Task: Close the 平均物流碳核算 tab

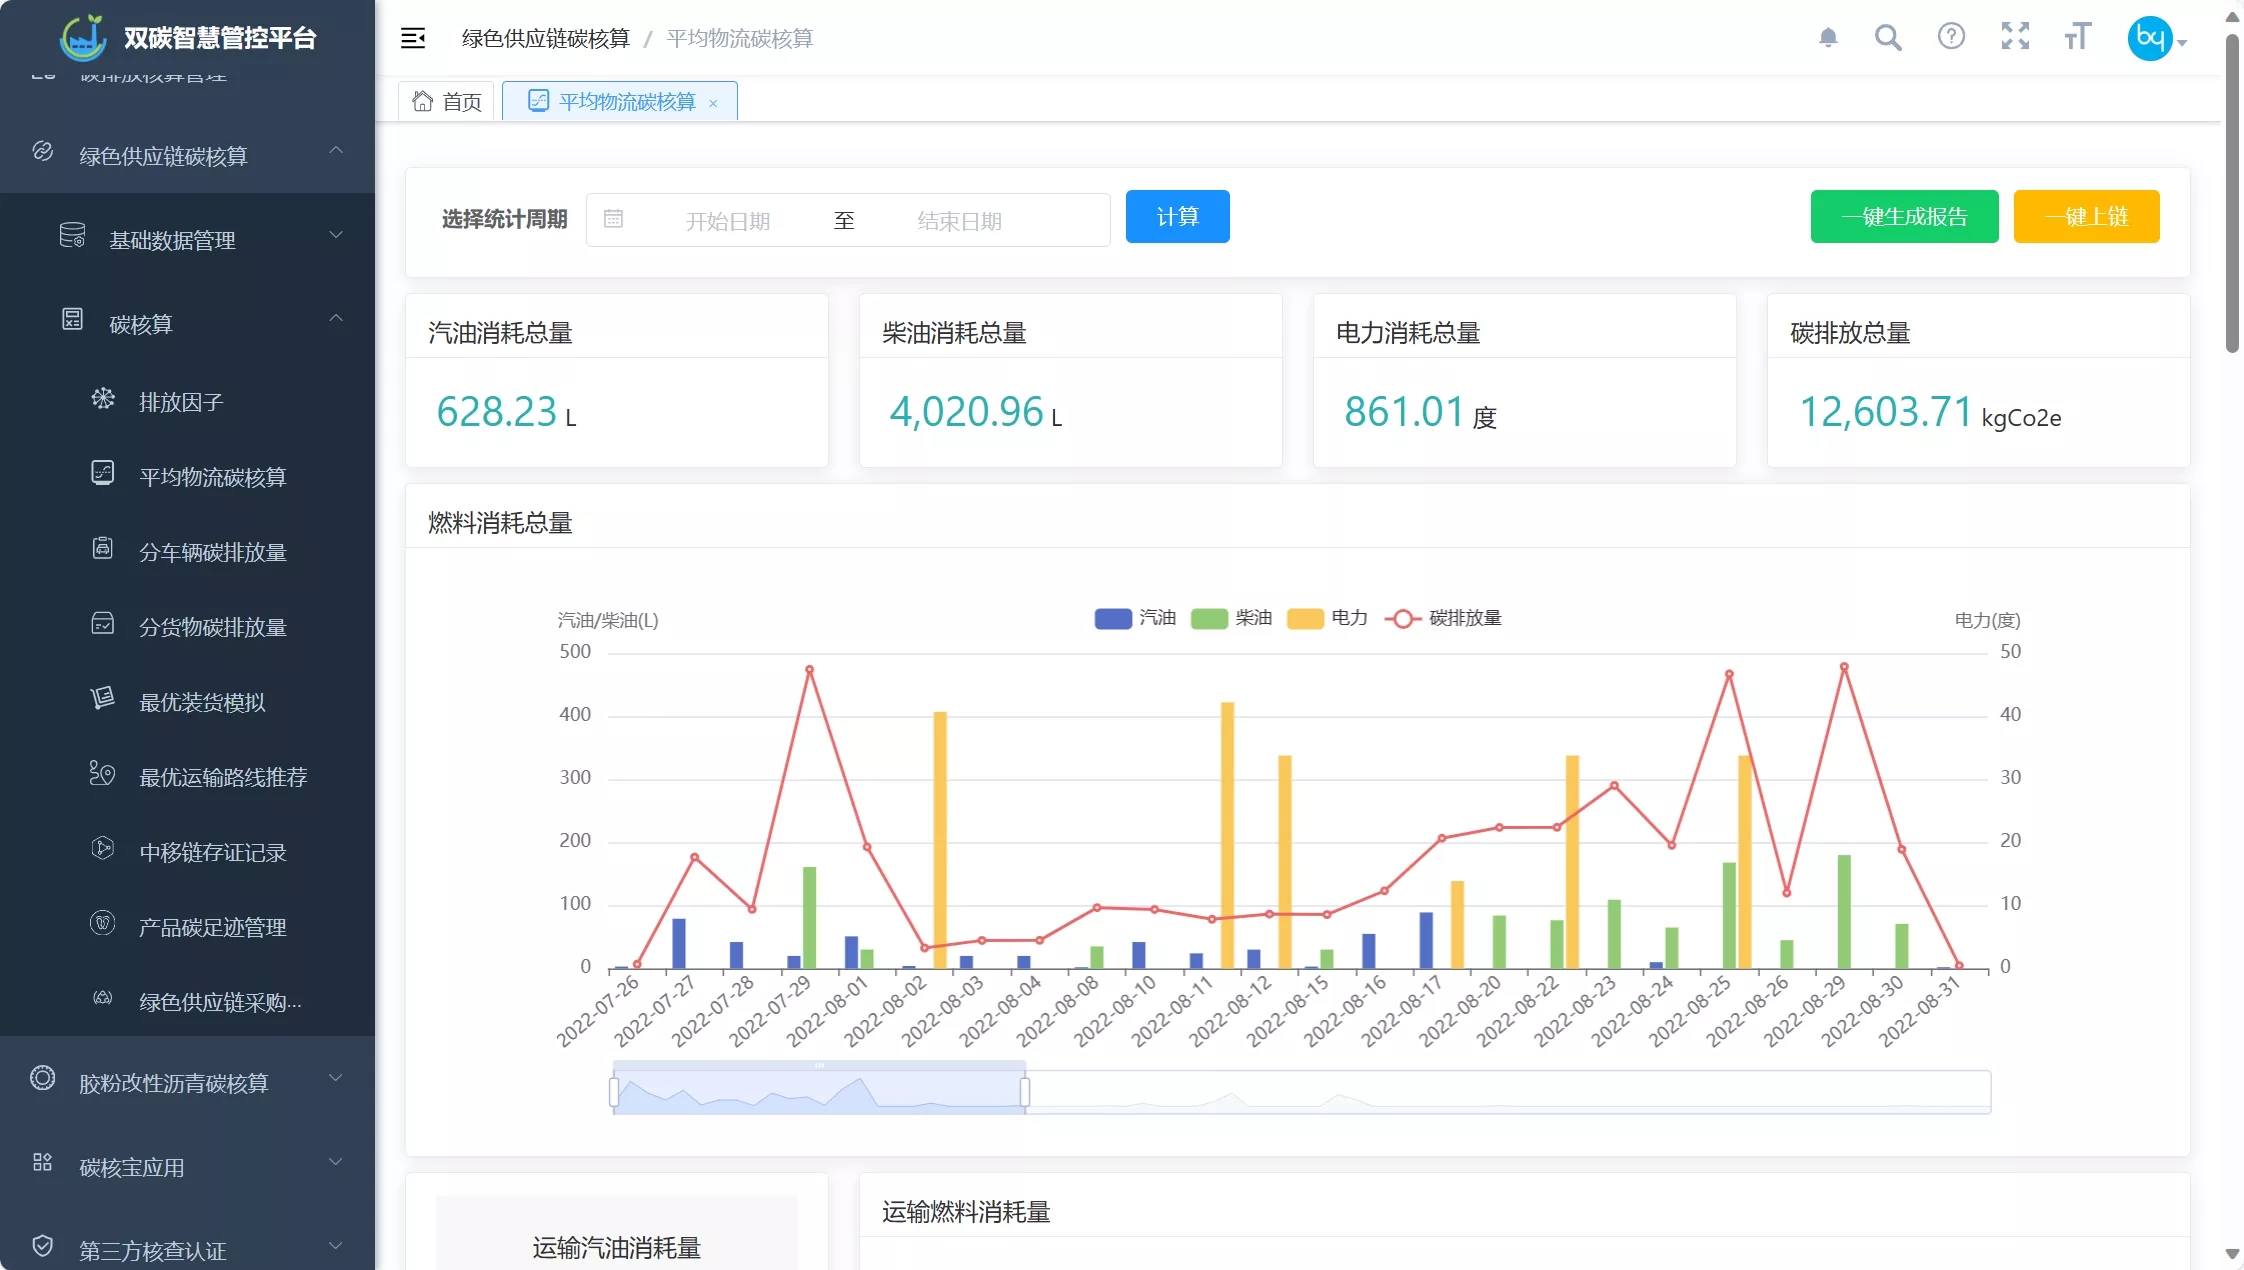Action: click(713, 103)
